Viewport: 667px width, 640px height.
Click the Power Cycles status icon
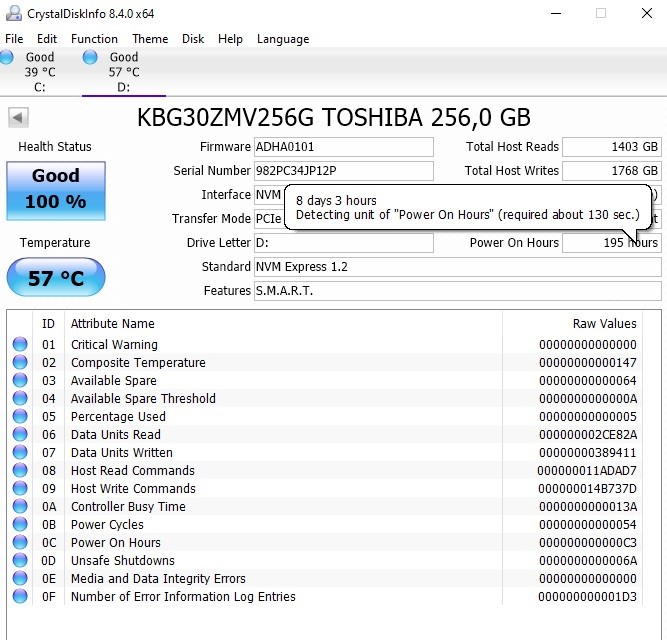coord(20,524)
